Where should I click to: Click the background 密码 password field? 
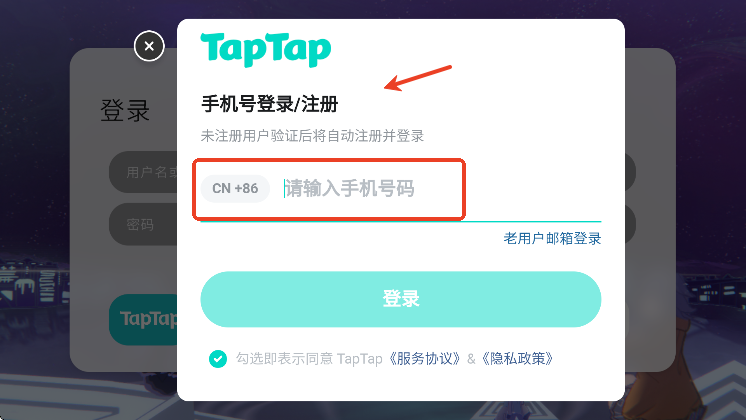(x=143, y=224)
